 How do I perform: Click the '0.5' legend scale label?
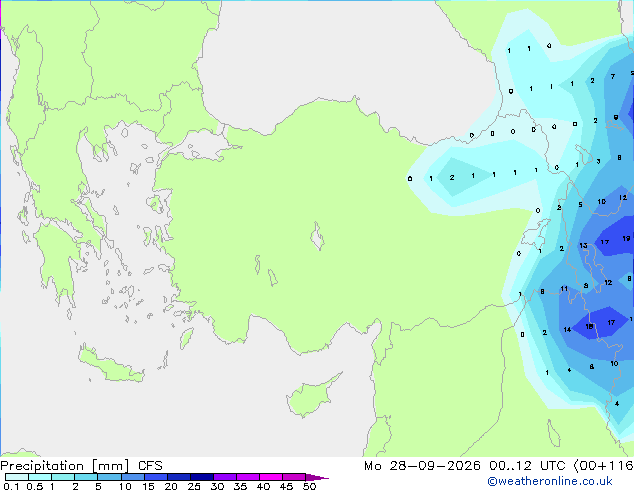tap(34, 486)
